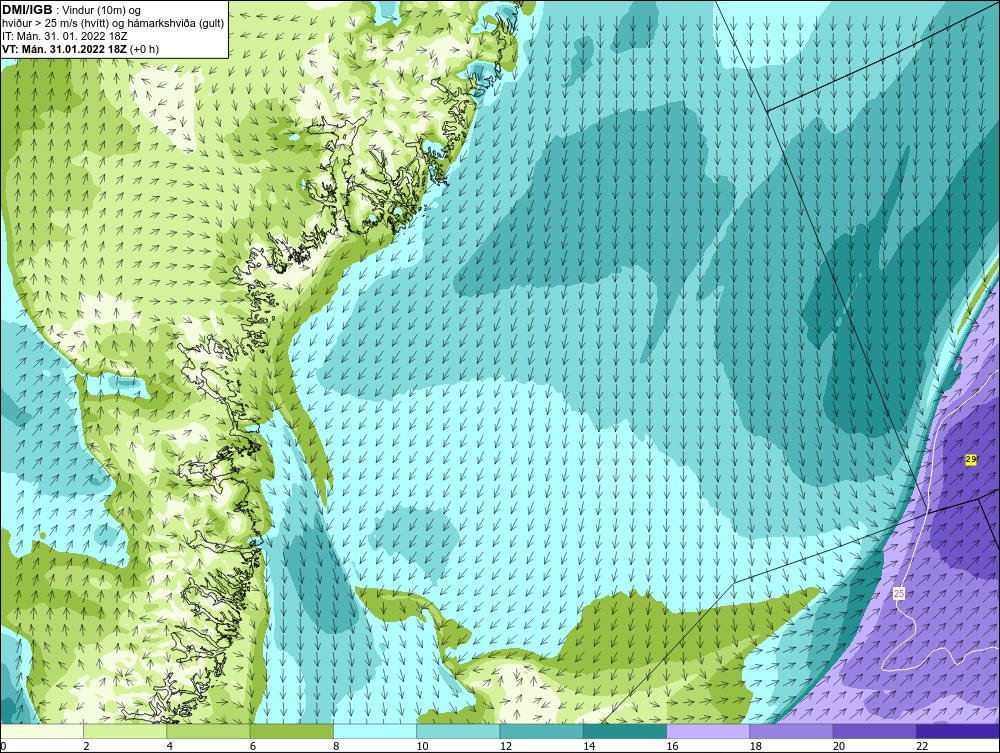The width and height of the screenshot is (1000, 753).
Task: Click the legend scale value '14'
Action: click(589, 747)
